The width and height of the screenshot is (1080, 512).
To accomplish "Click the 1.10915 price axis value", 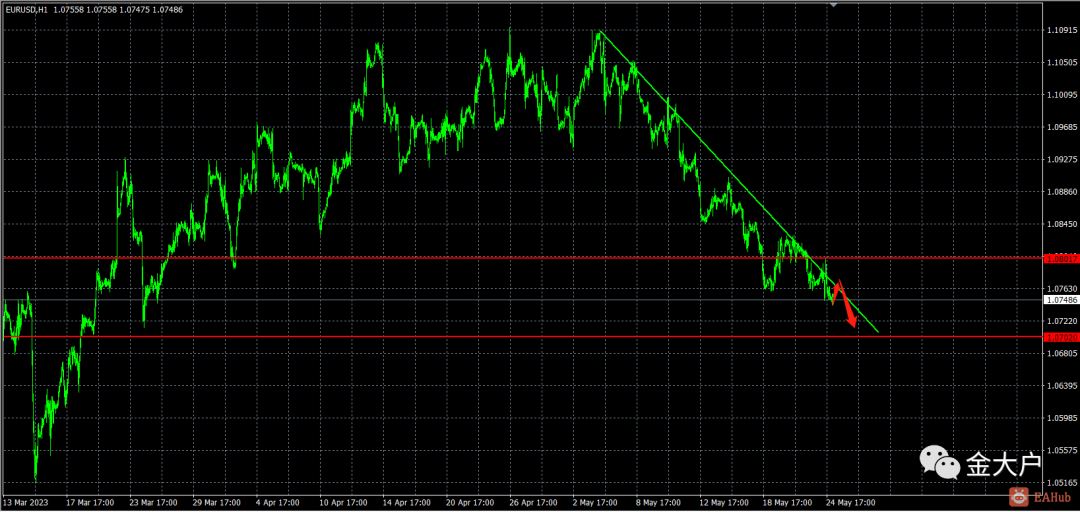I will click(x=1061, y=30).
